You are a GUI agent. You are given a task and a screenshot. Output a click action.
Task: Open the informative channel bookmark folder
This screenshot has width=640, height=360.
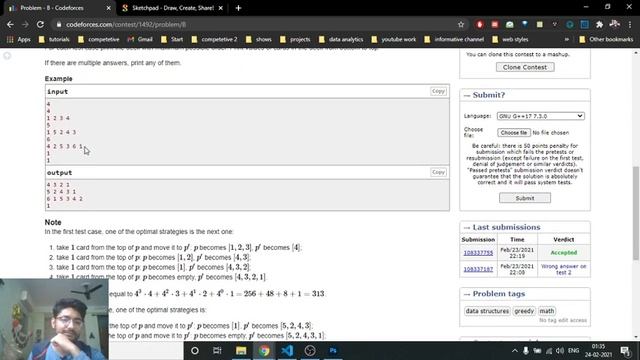pyautogui.click(x=454, y=39)
